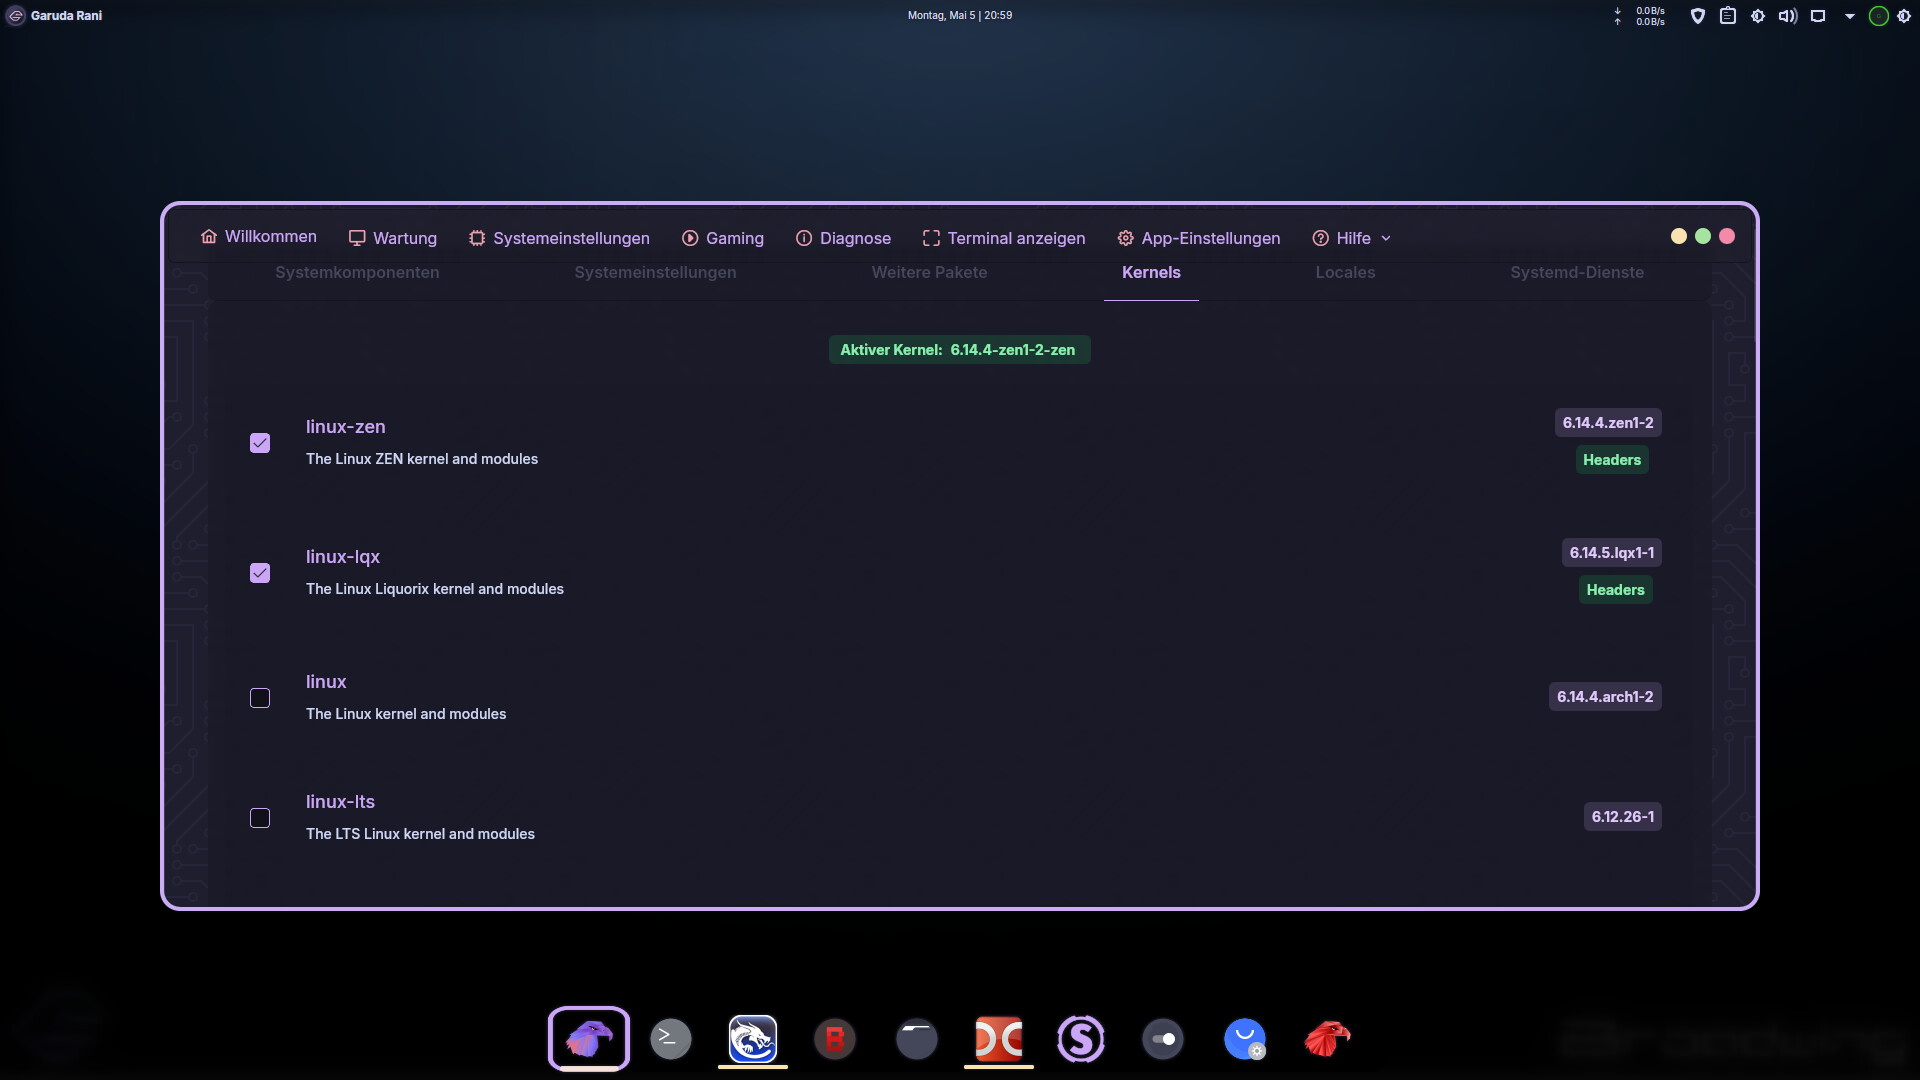Screen dimensions: 1920x1080
Task: Click the green circle tray indicator
Action: point(1879,16)
